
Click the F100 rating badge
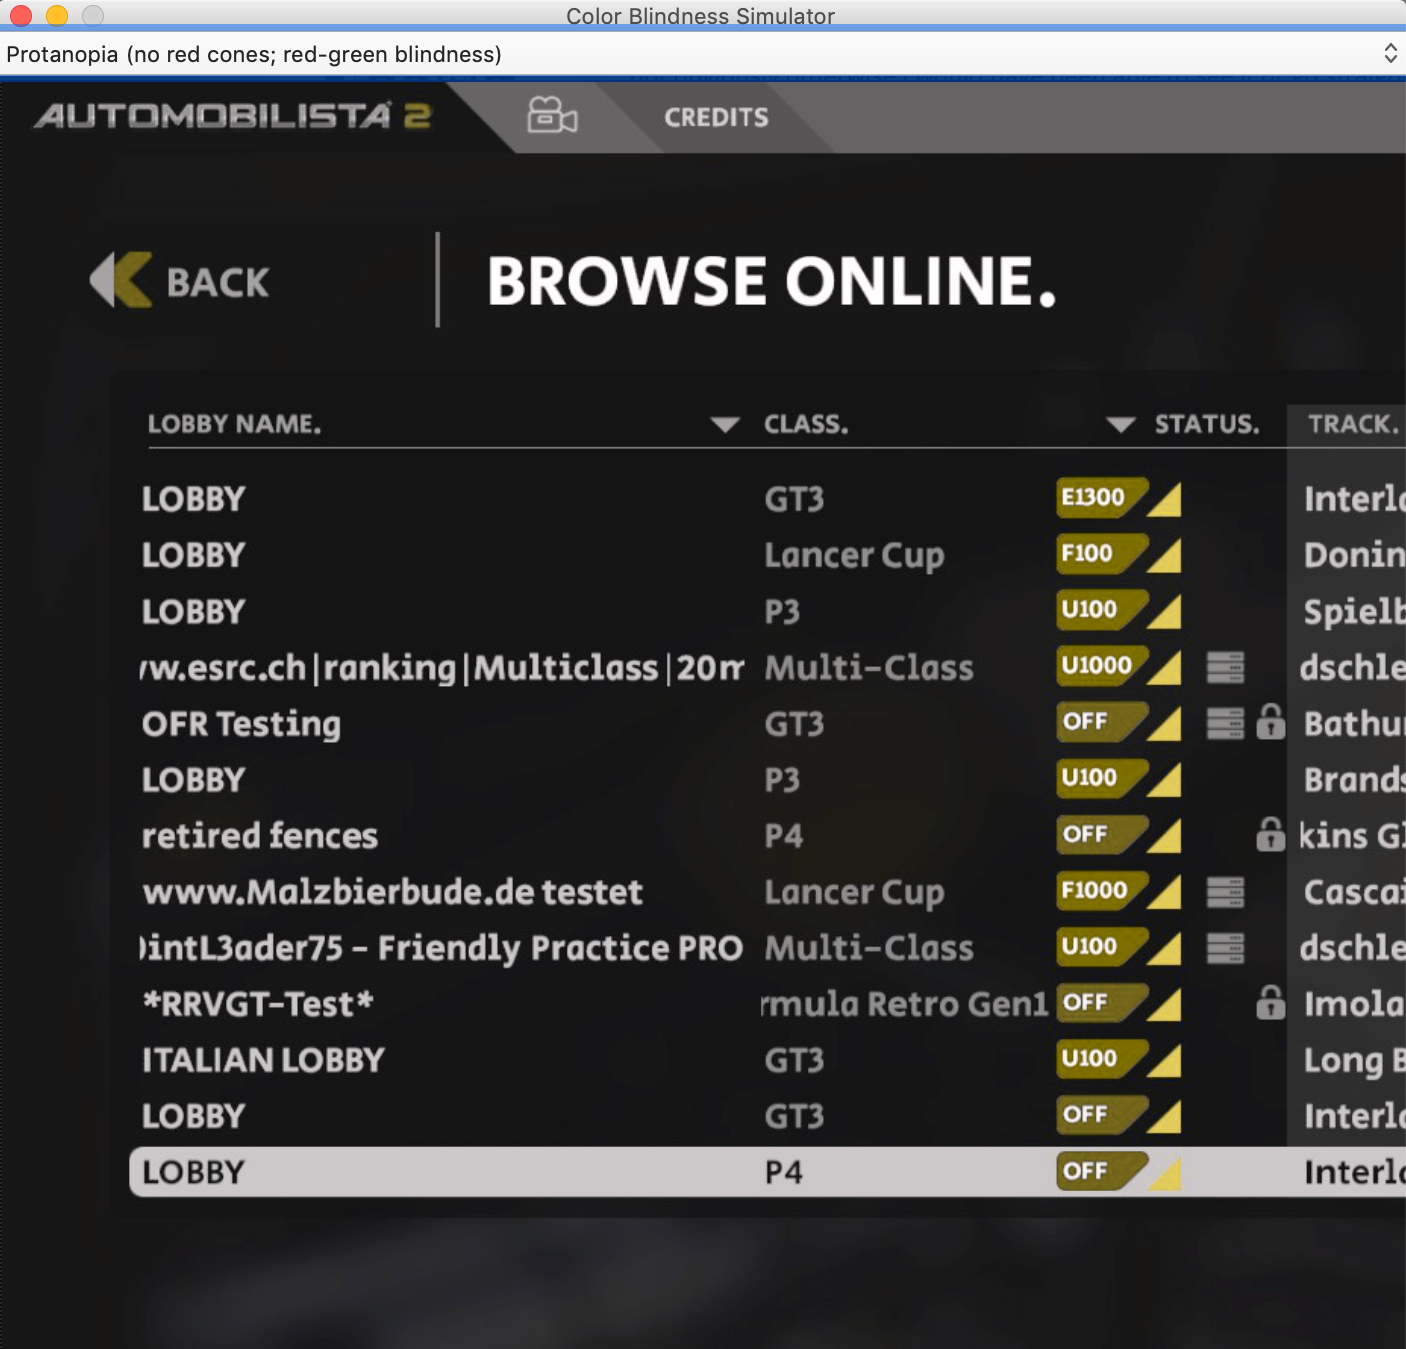[1100, 553]
